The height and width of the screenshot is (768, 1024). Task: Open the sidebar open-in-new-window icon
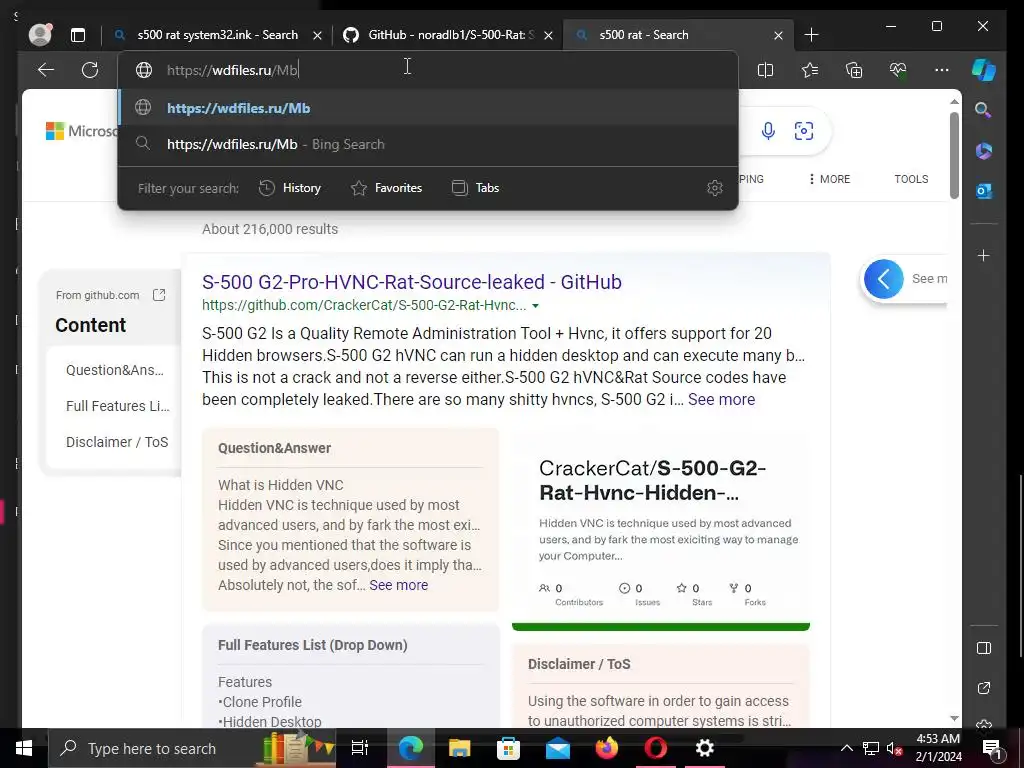pyautogui.click(x=984, y=688)
